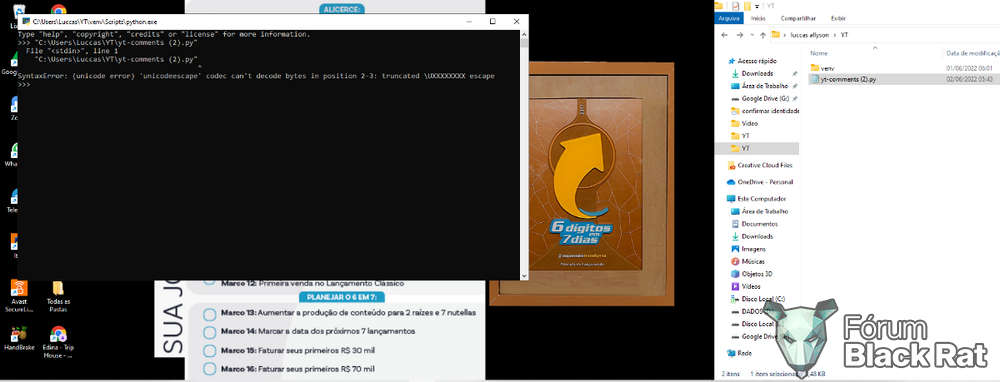Open the HandBrake desktop shortcut
This screenshot has height=382, width=1000.
(x=19, y=339)
